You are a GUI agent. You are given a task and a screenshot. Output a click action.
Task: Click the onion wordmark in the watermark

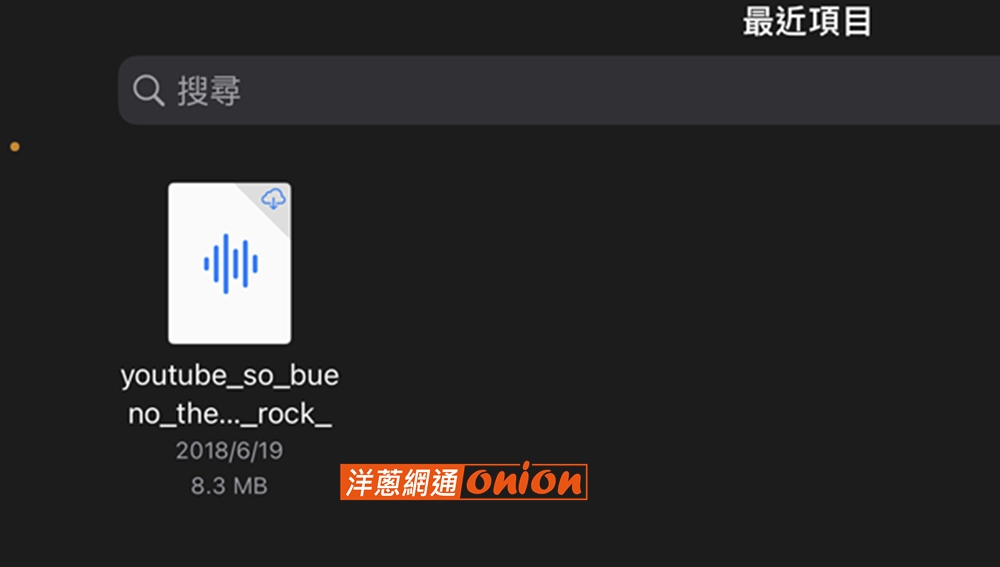pos(524,481)
